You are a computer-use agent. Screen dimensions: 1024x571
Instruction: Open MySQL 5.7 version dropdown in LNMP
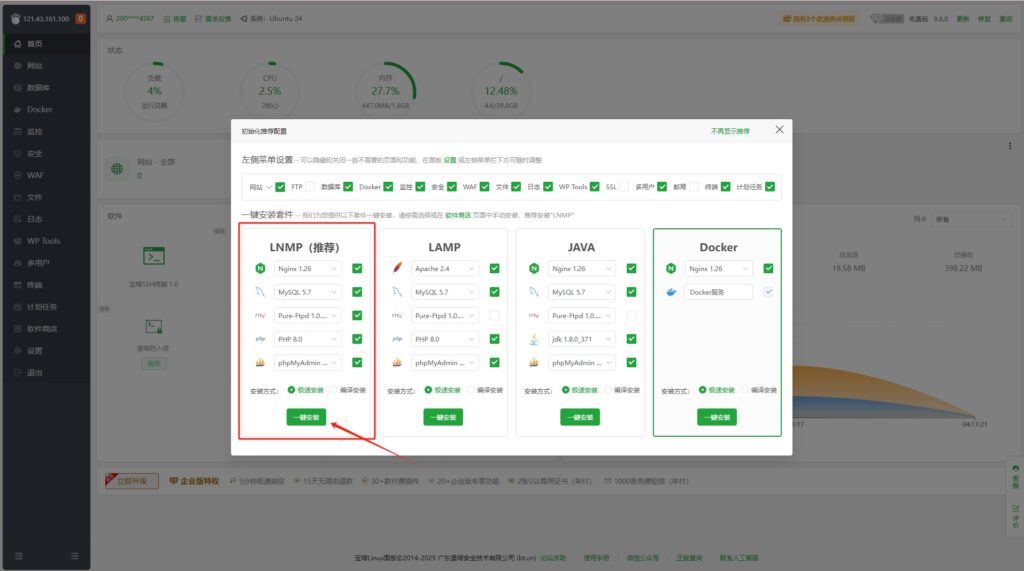click(308, 292)
